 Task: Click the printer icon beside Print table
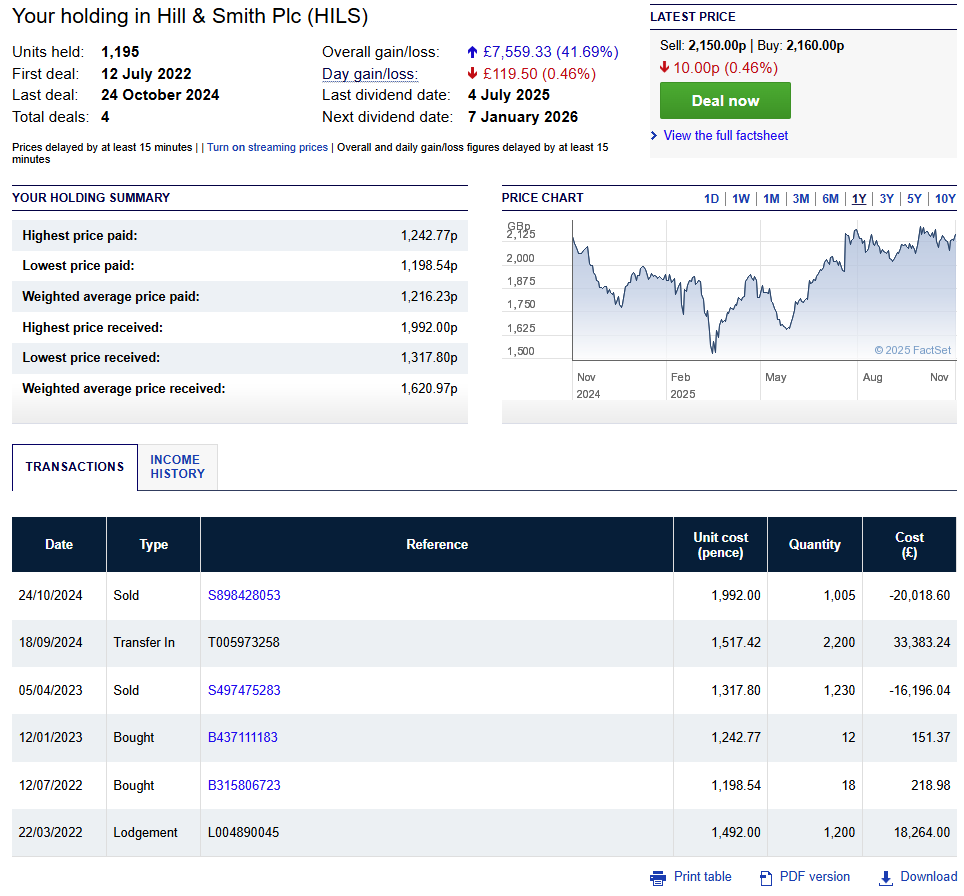(x=658, y=878)
